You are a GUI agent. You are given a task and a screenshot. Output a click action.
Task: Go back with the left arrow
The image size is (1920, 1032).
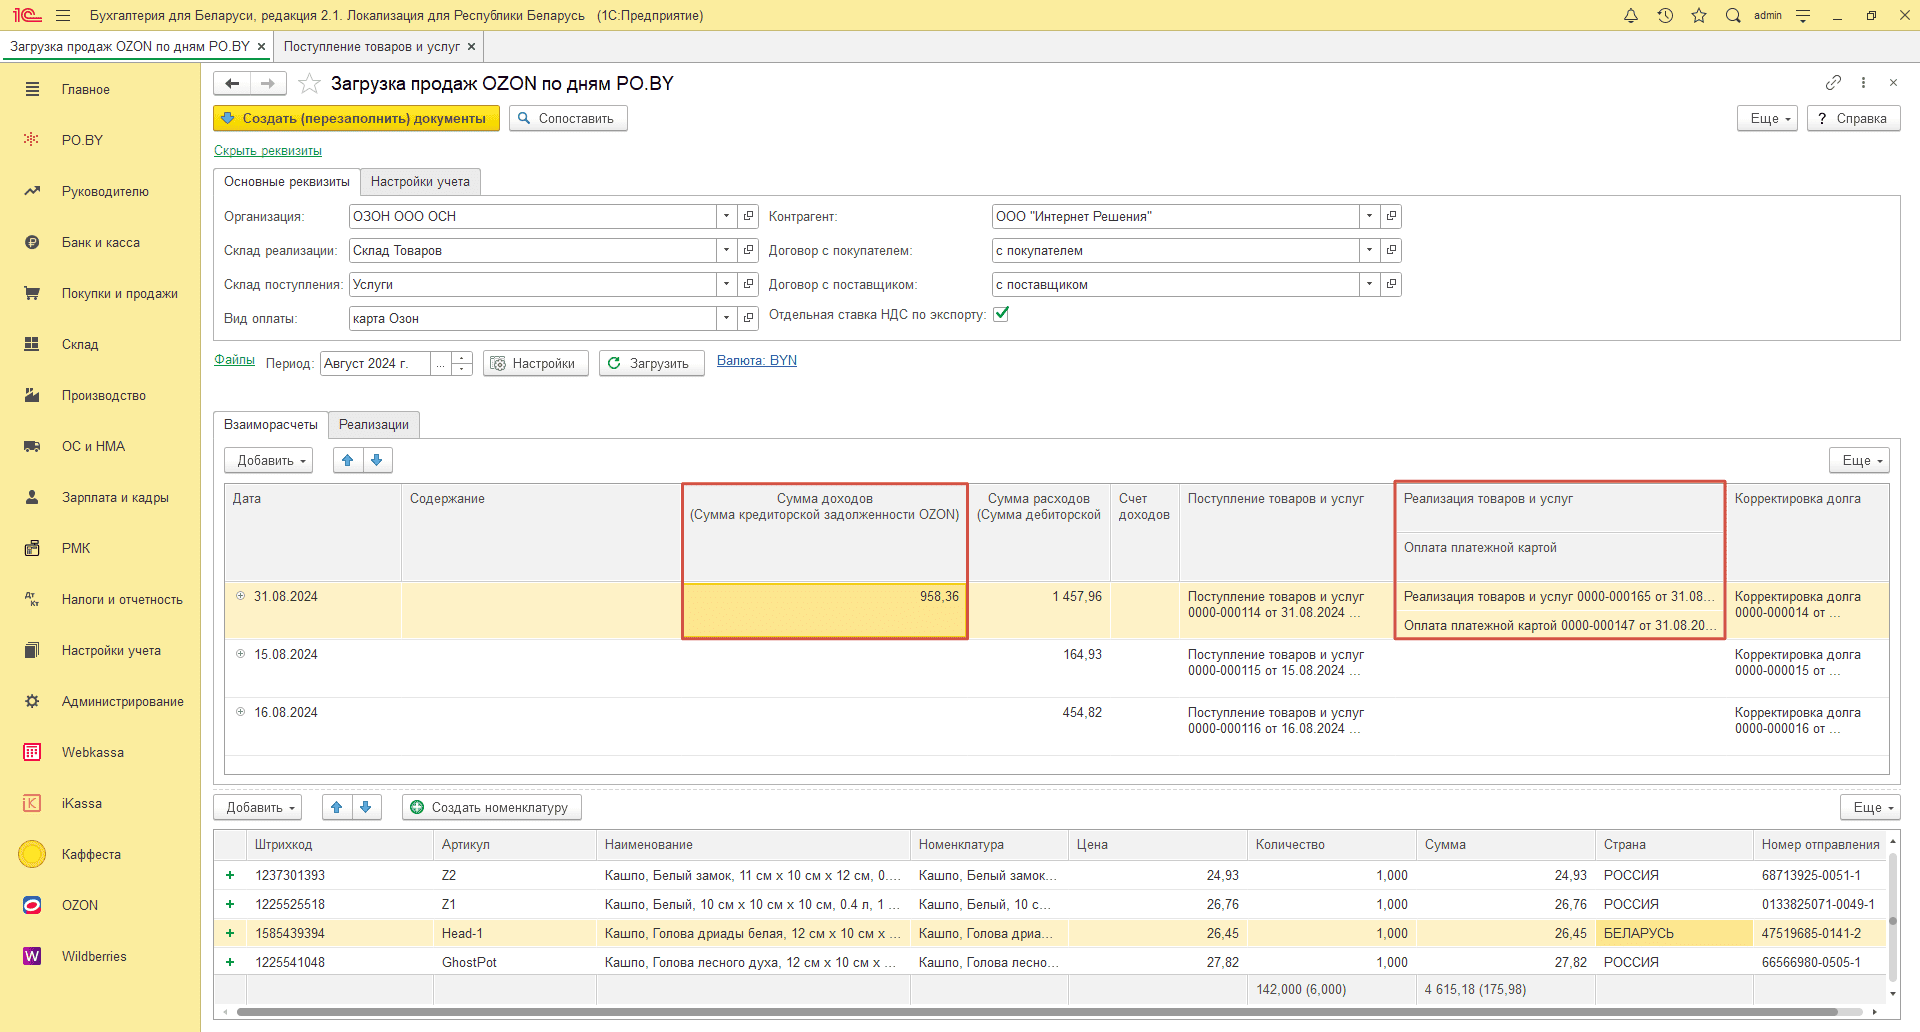pos(232,83)
